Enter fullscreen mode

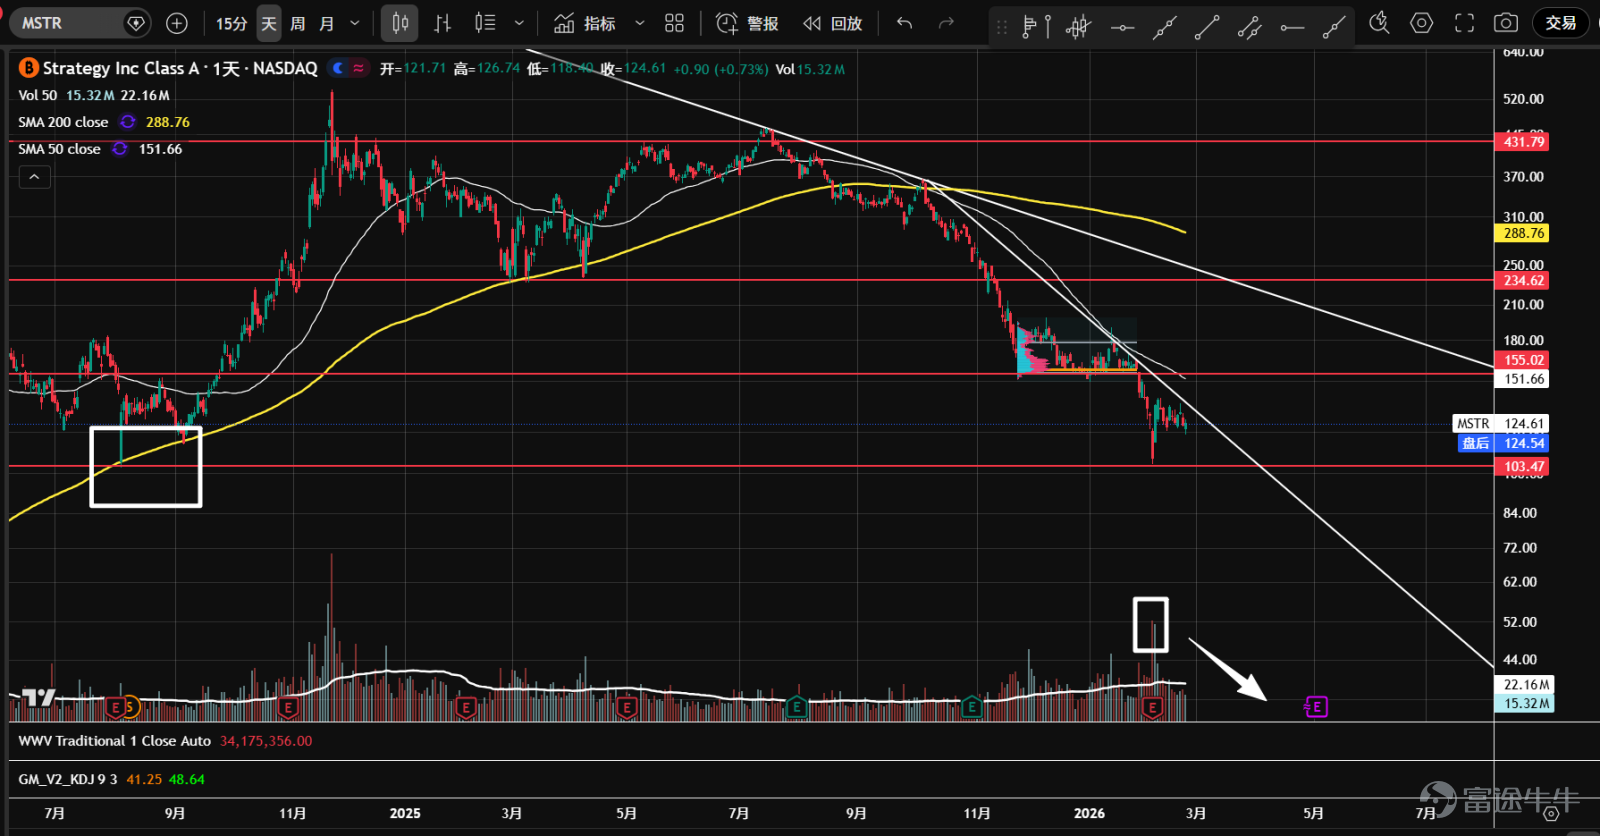(1464, 23)
